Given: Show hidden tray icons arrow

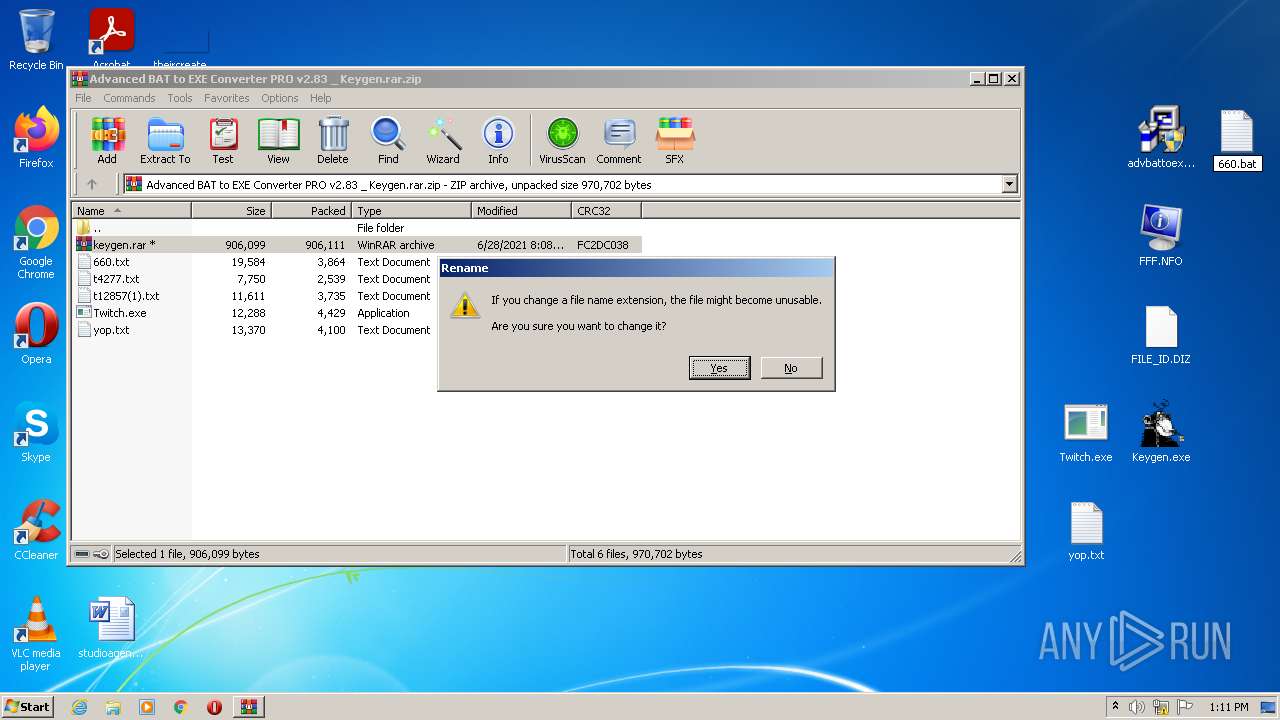Looking at the screenshot, I should pos(1115,707).
